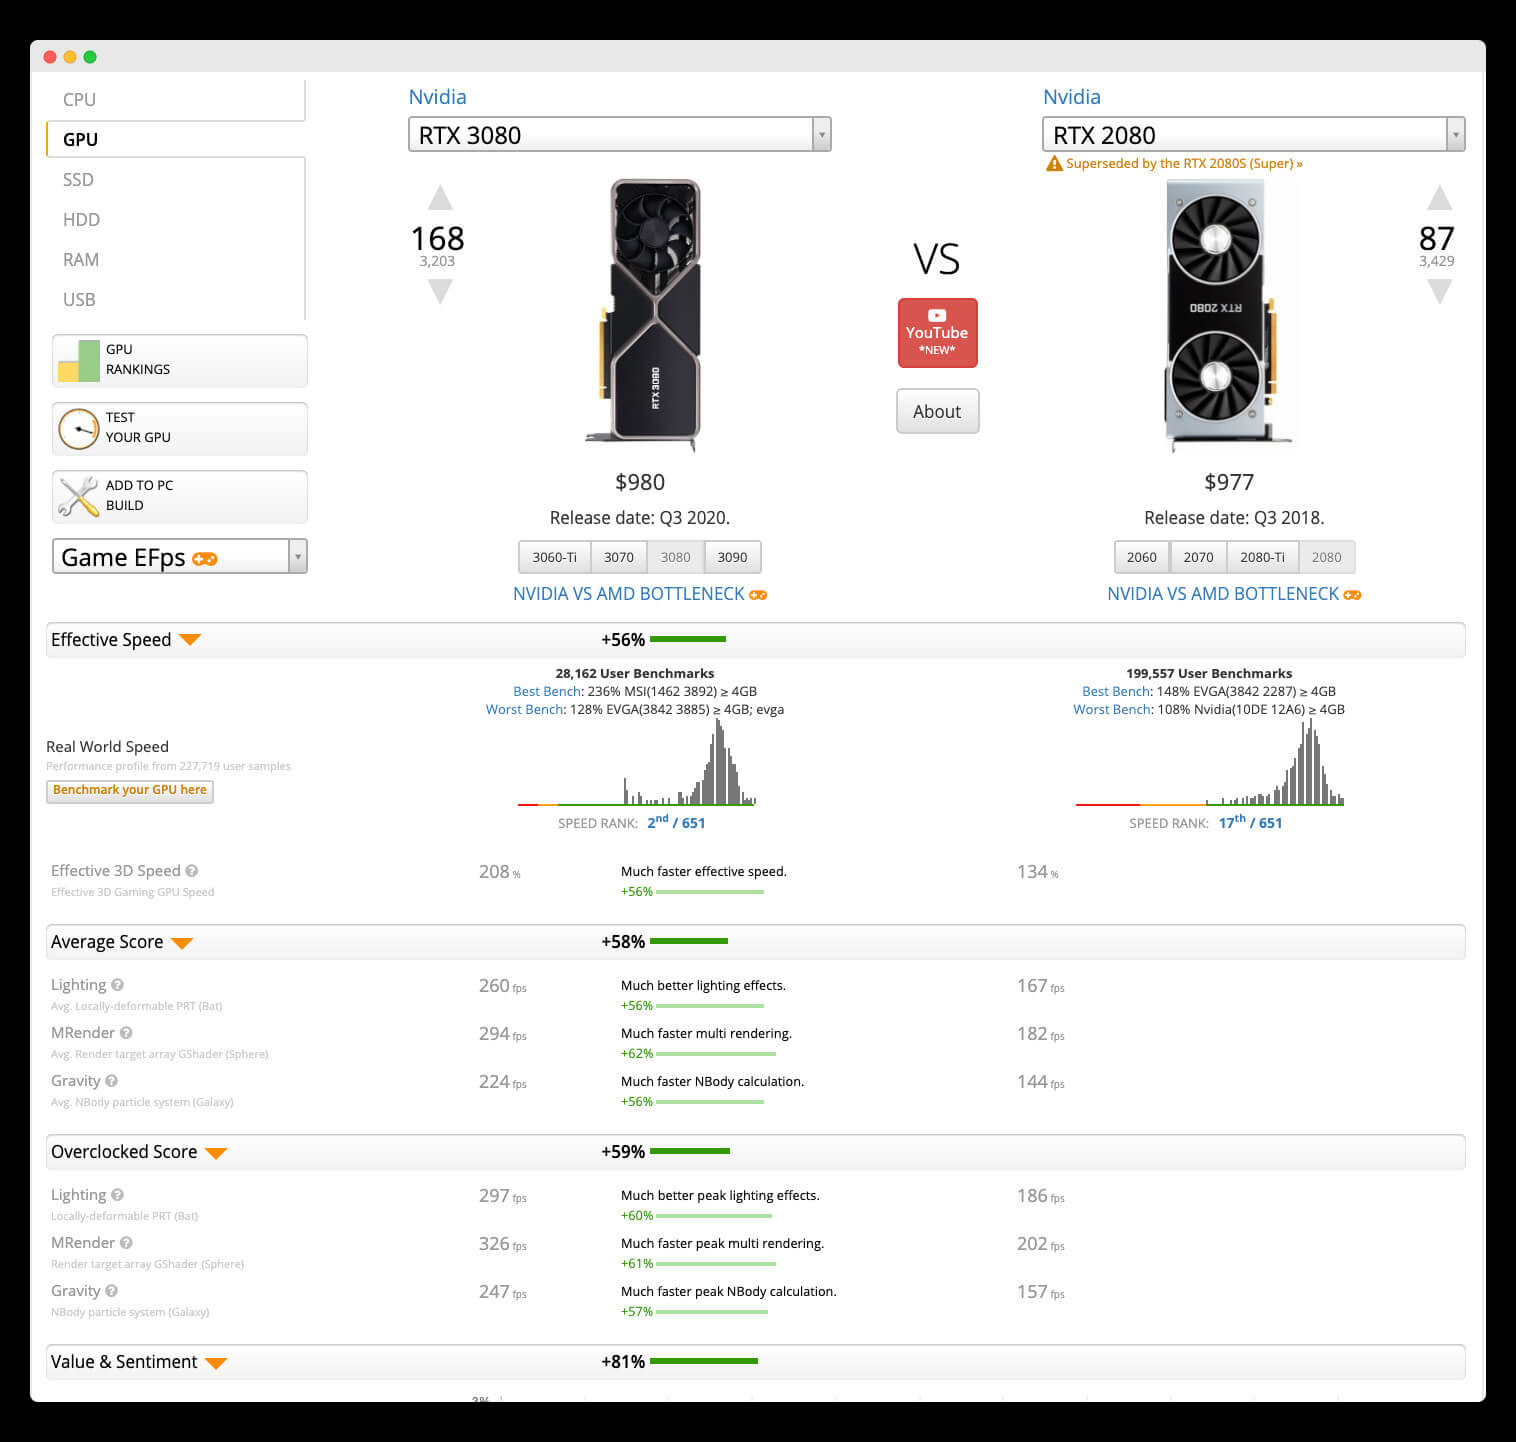The width and height of the screenshot is (1516, 1442).
Task: Open the GPU Rankings chart icon
Action: [x=78, y=361]
